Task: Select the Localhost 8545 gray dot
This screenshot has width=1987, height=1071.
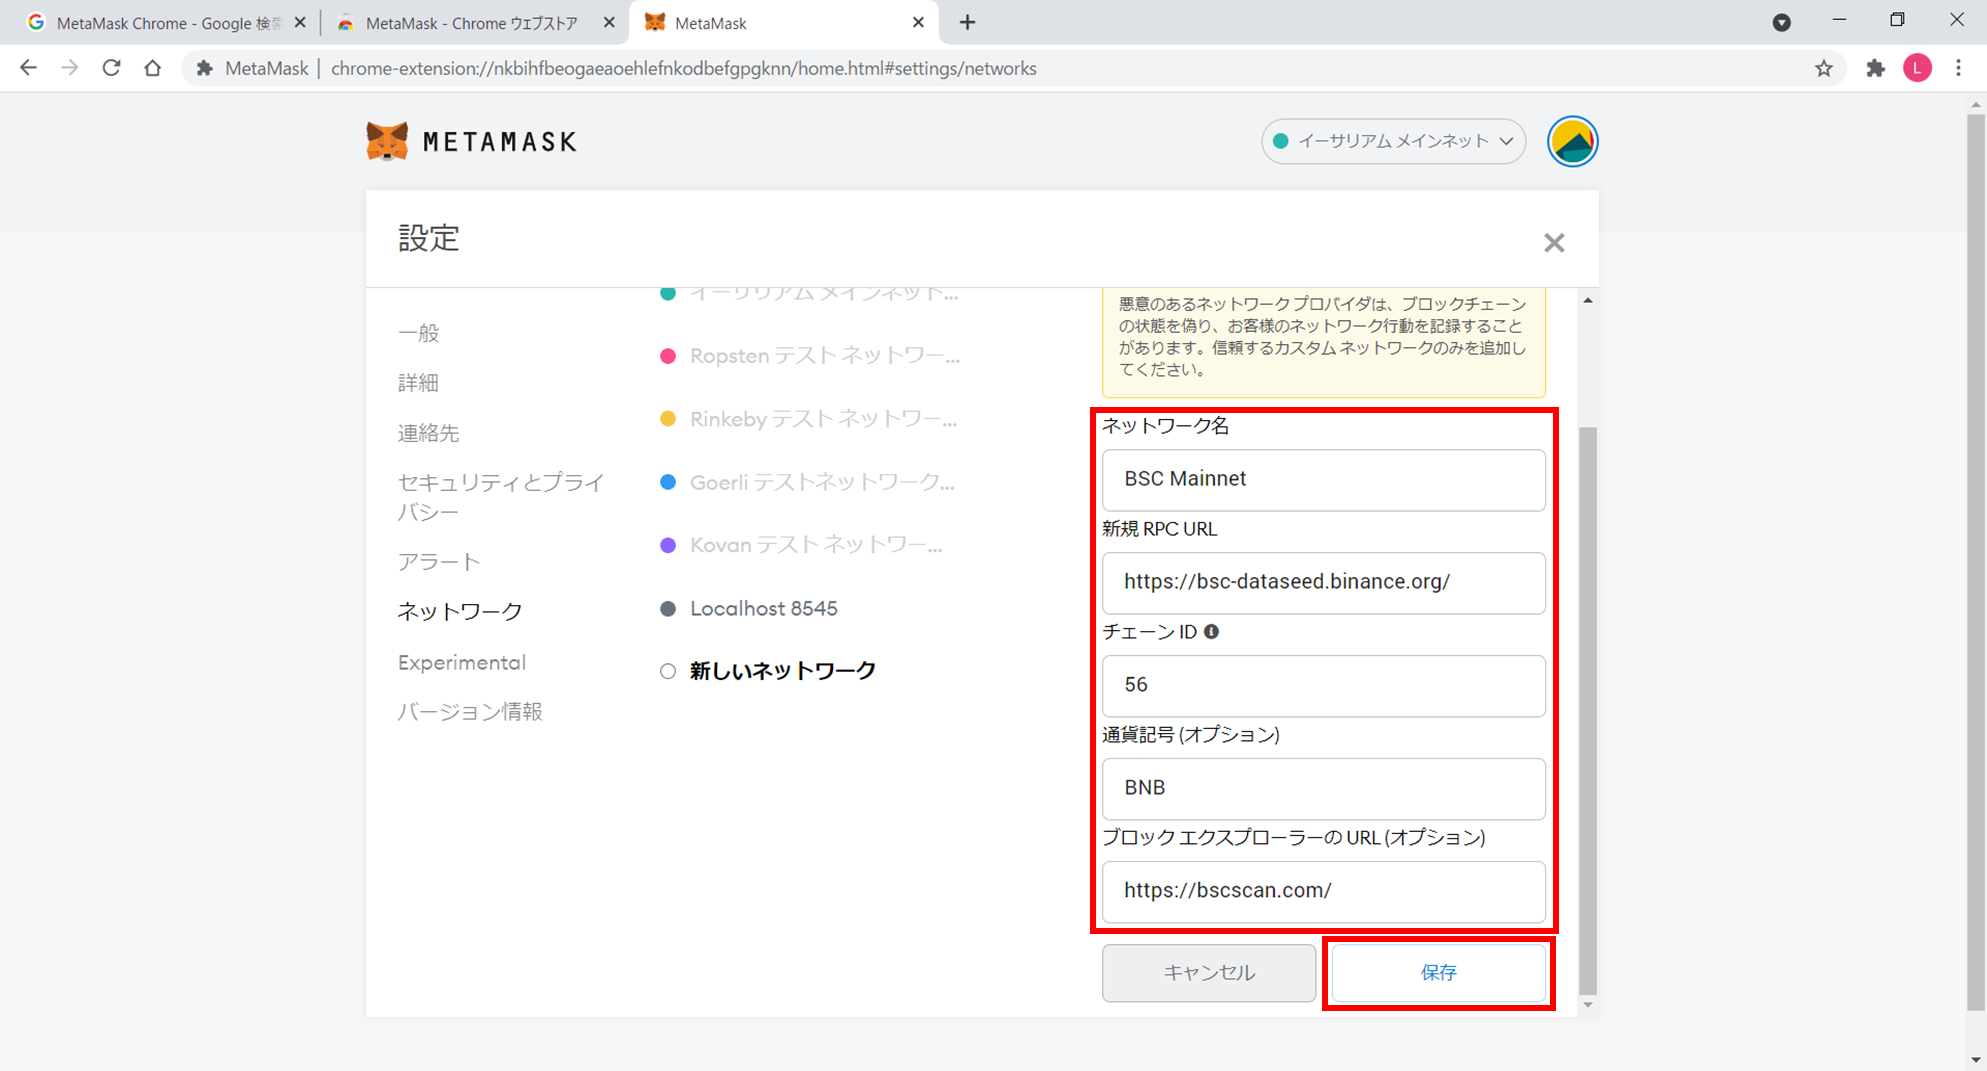Action: [668, 609]
